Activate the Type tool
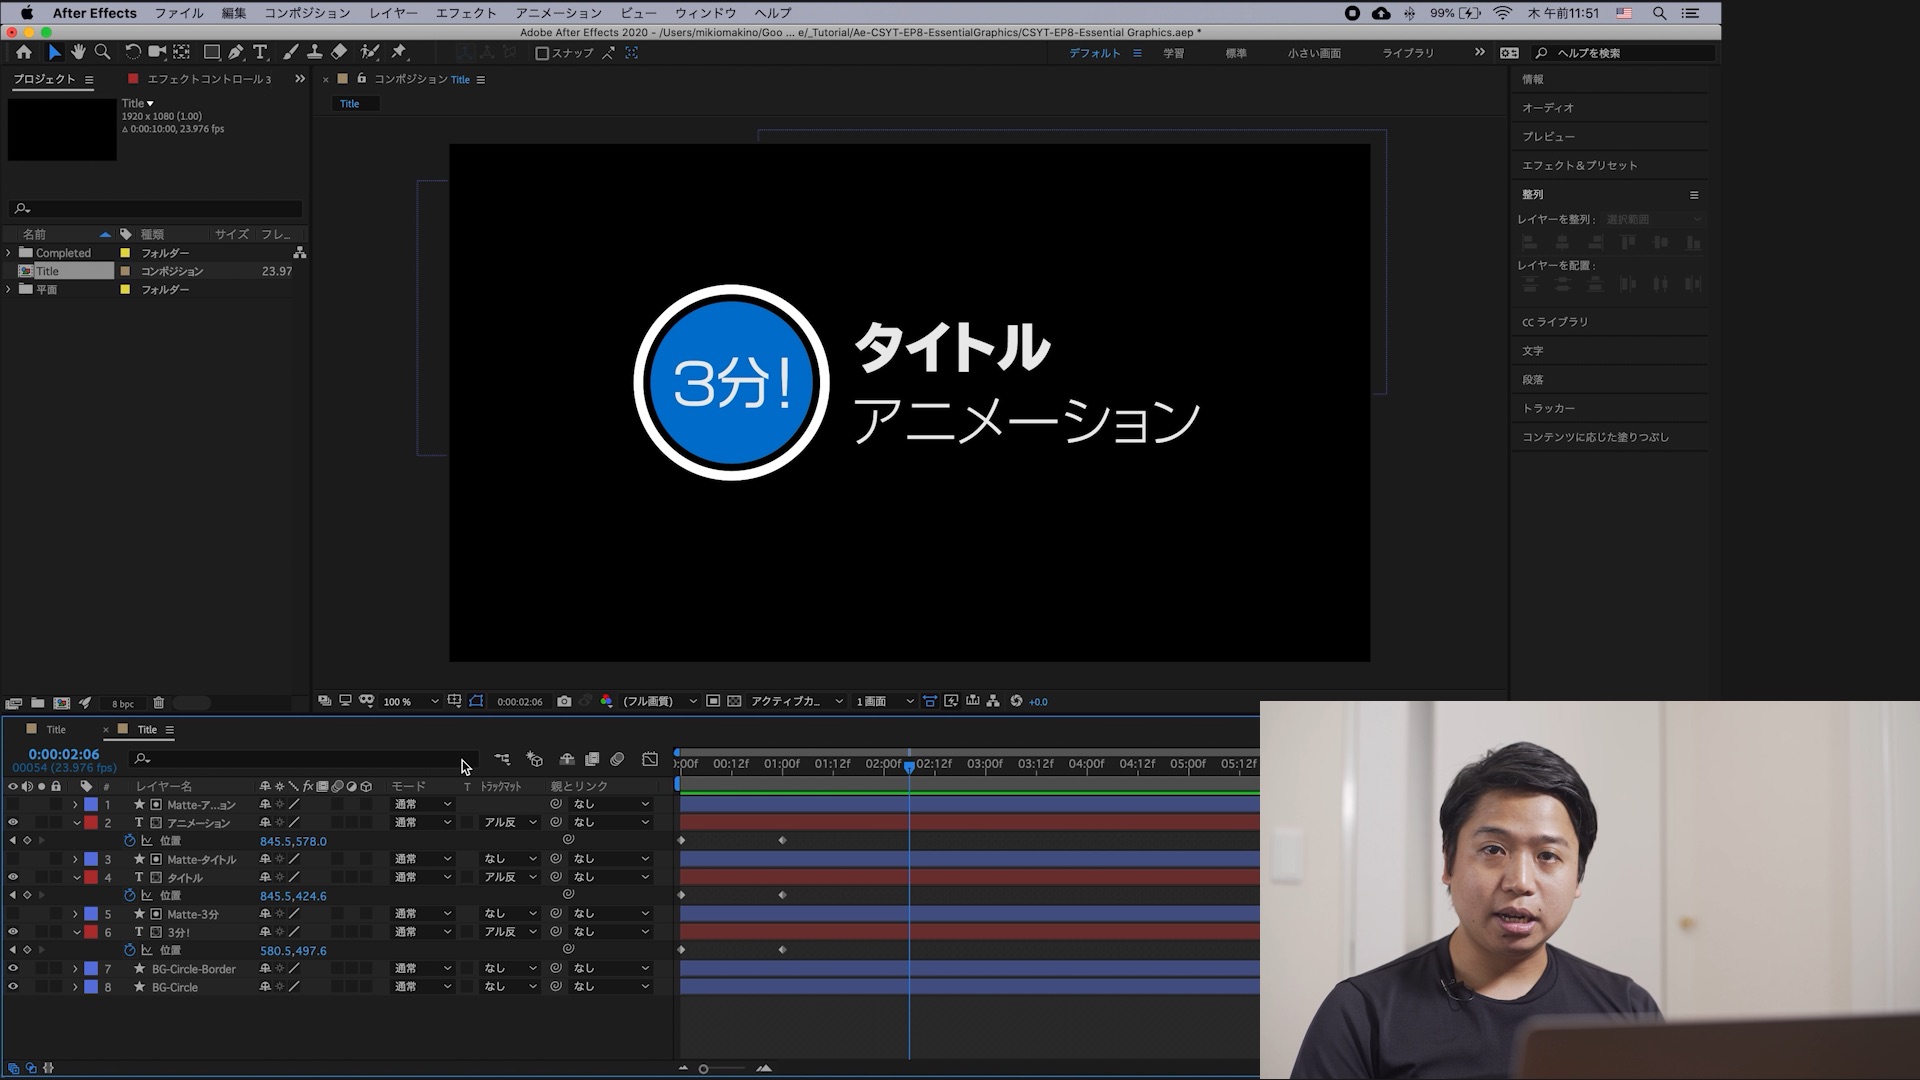Screen dimensions: 1920x1080 point(261,52)
